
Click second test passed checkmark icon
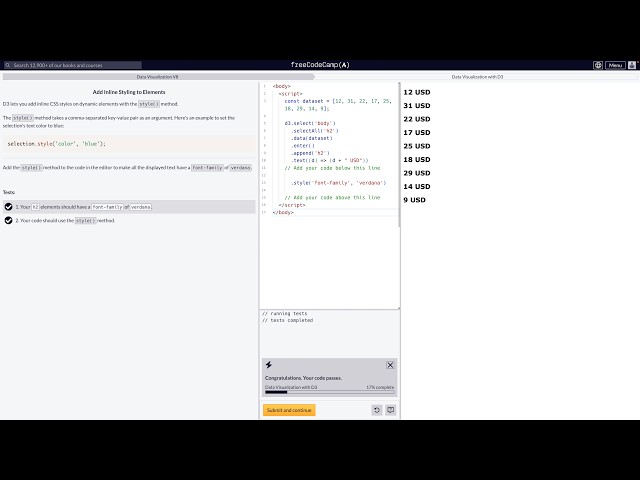[x=8, y=220]
